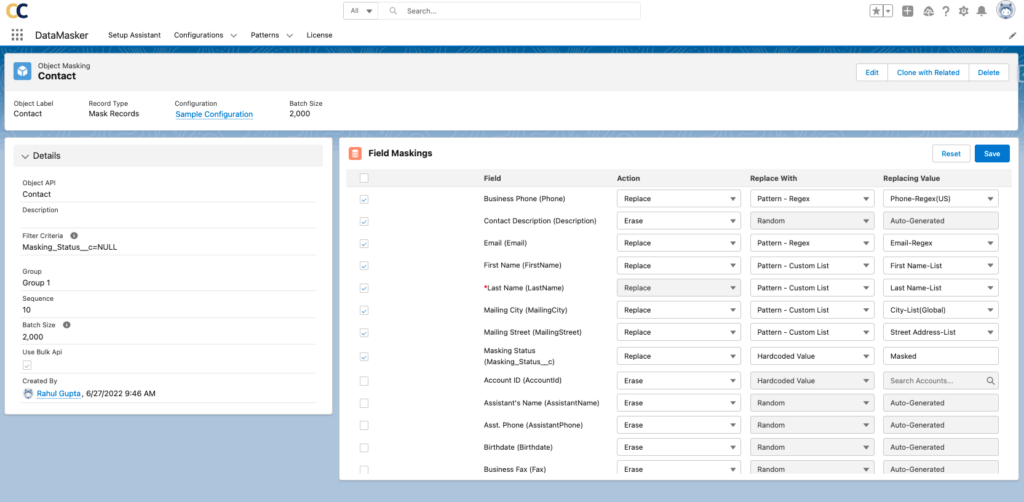This screenshot has width=1024, height=502.
Task: Click the Search Accounts input field
Action: pyautogui.click(x=936, y=381)
